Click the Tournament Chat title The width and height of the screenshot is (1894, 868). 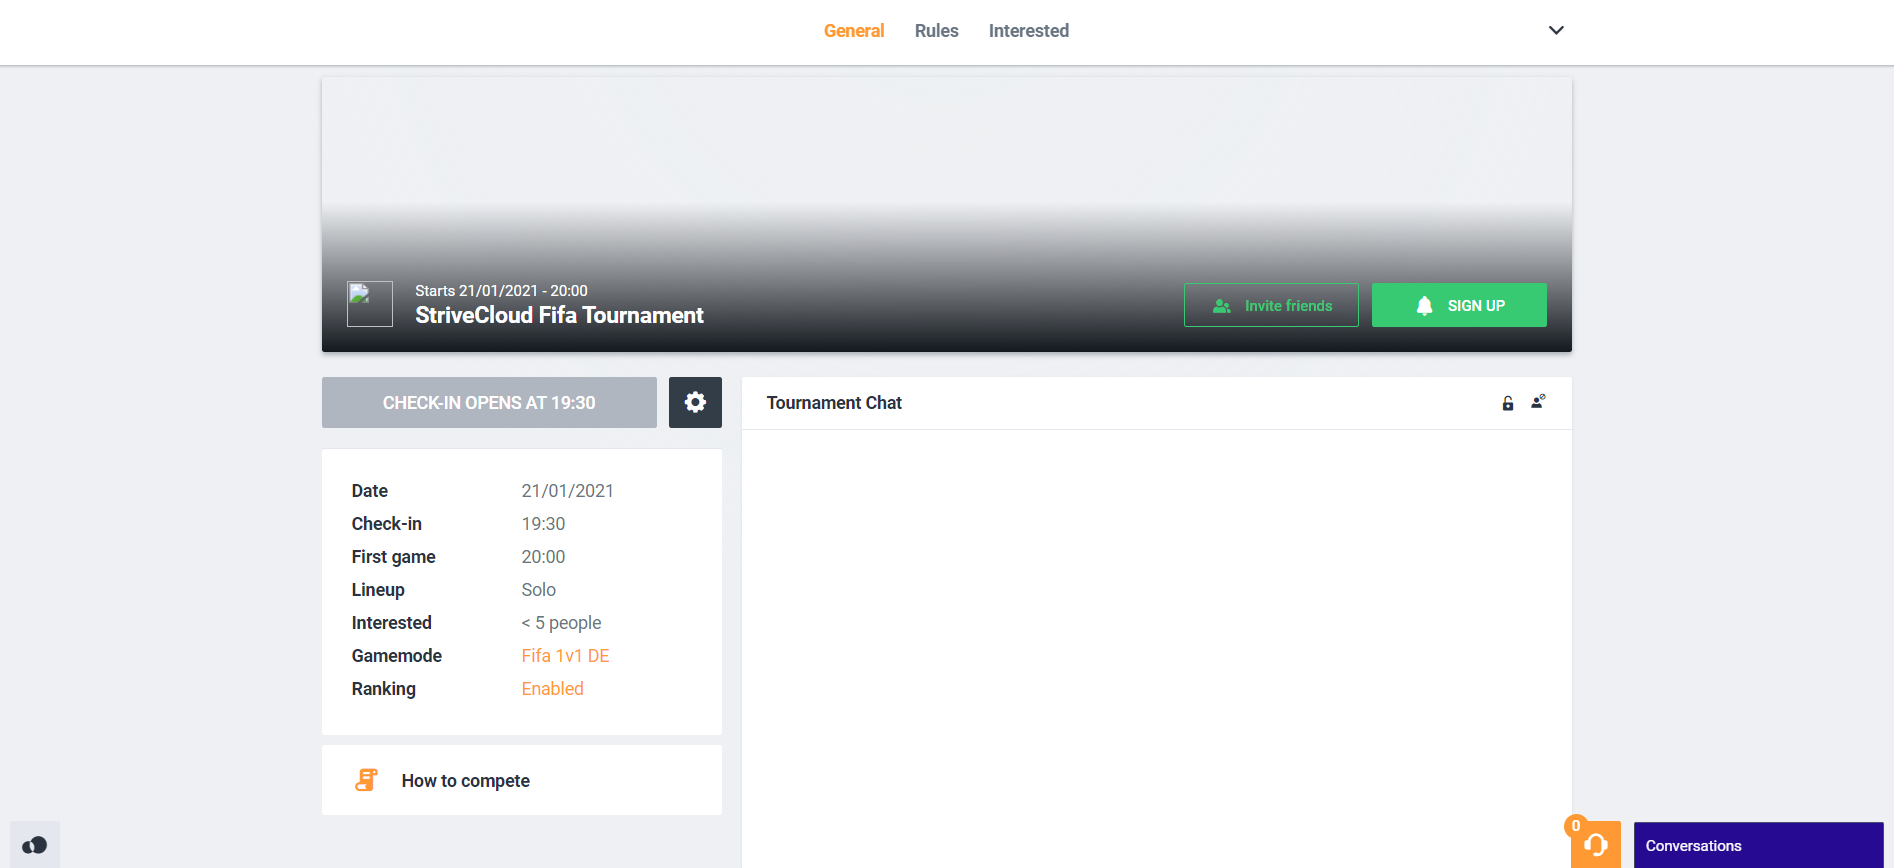click(834, 403)
